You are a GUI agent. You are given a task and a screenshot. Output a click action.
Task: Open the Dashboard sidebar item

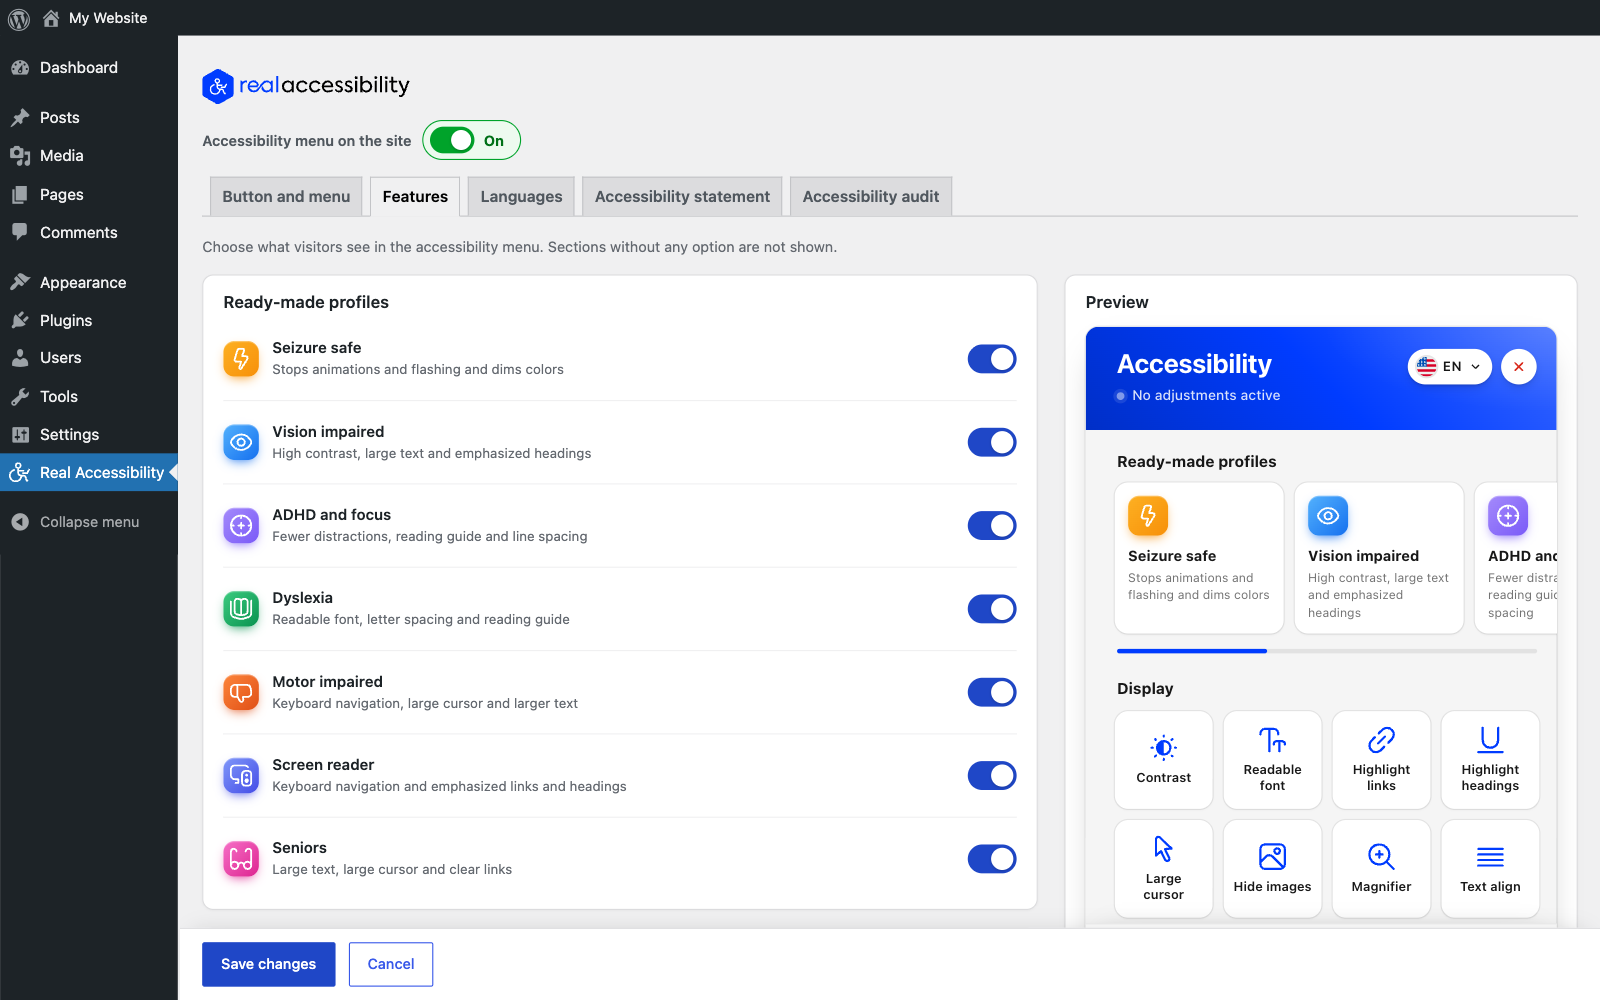pyautogui.click(x=89, y=68)
